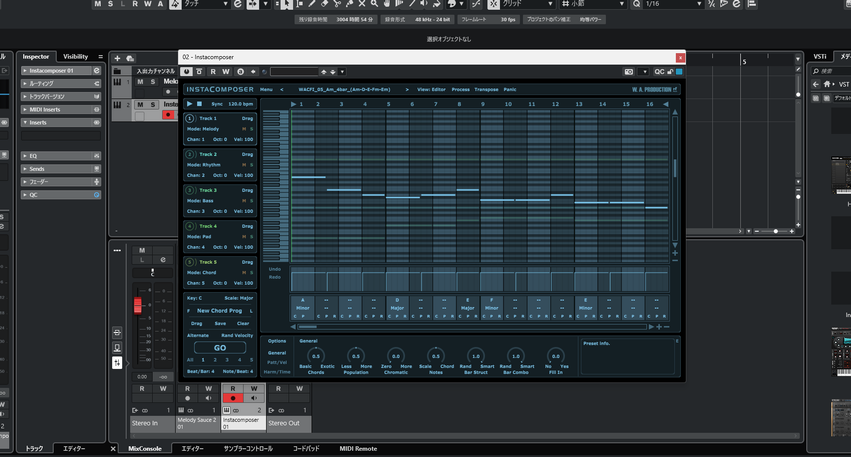Click the Panic button
The height and width of the screenshot is (457, 851).
pyautogui.click(x=510, y=90)
